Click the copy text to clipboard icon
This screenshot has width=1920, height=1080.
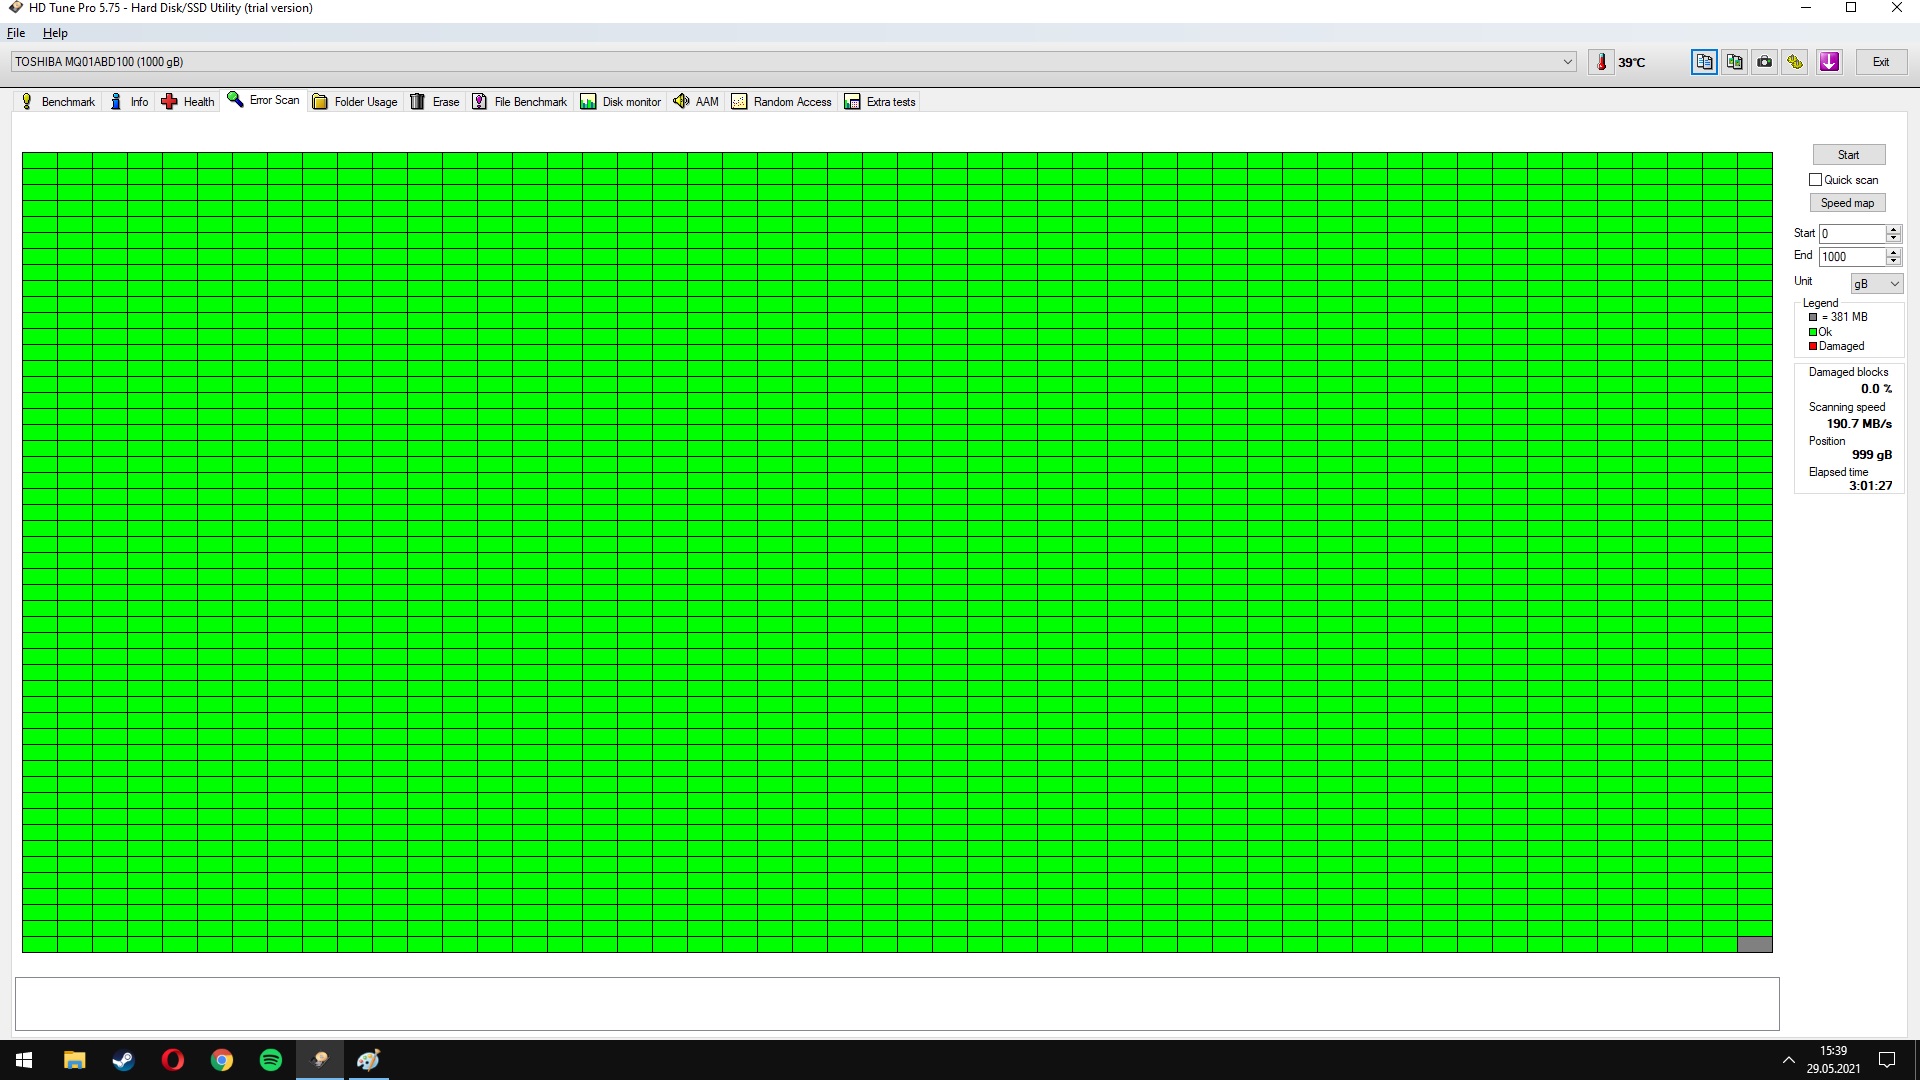click(x=1704, y=62)
